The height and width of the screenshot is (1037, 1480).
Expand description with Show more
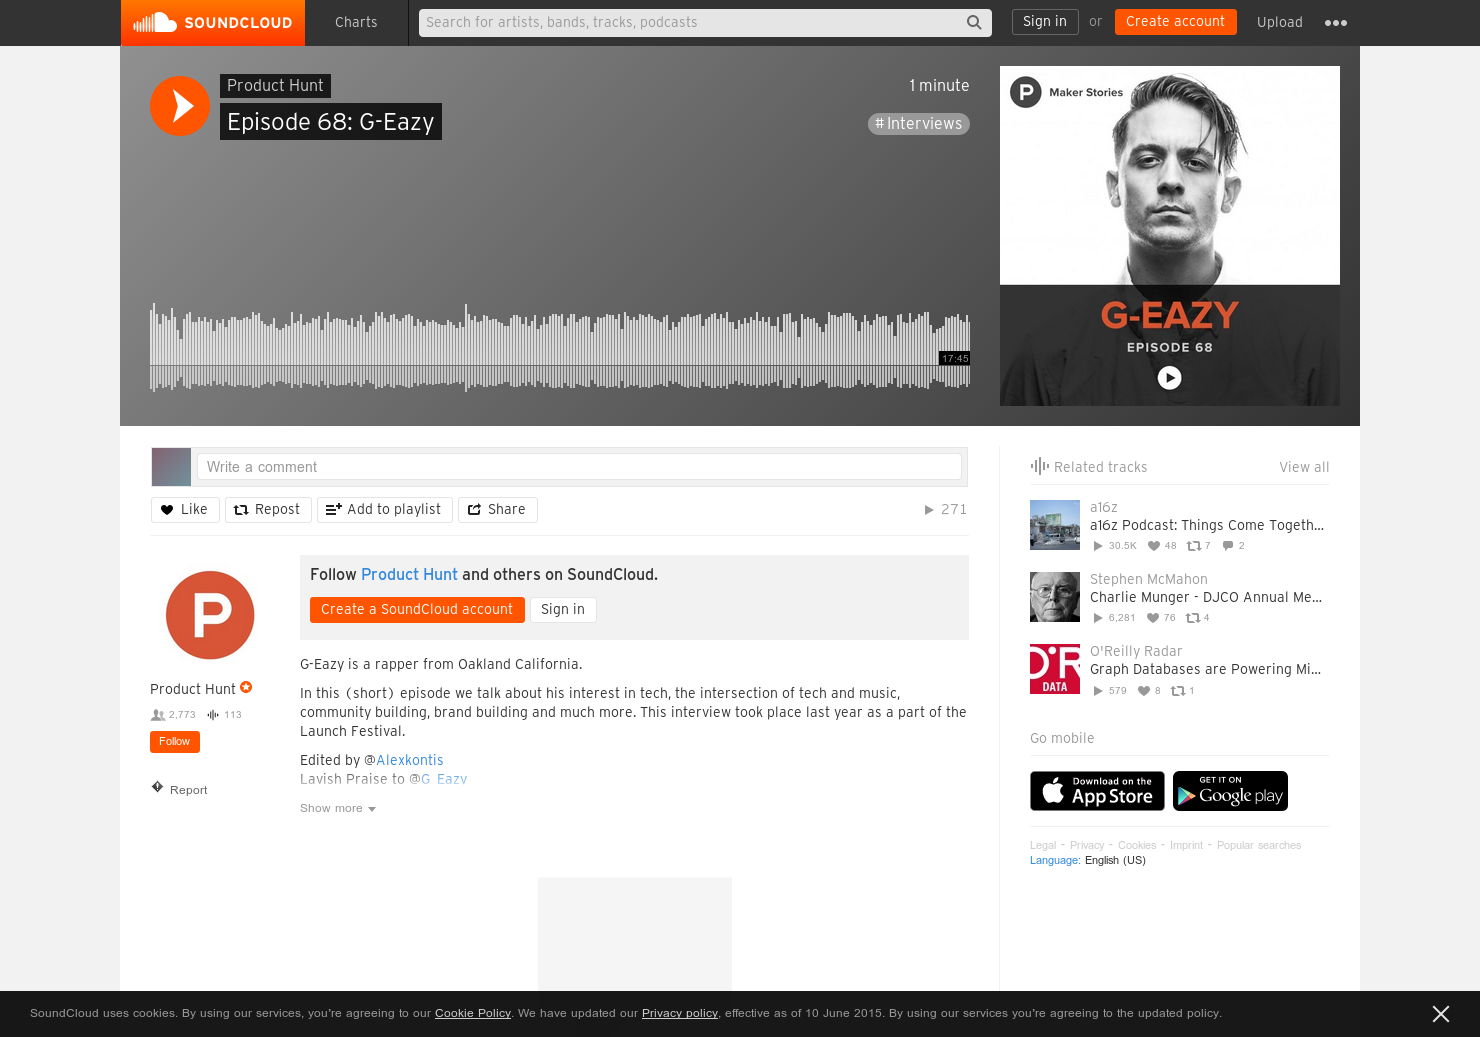click(338, 808)
